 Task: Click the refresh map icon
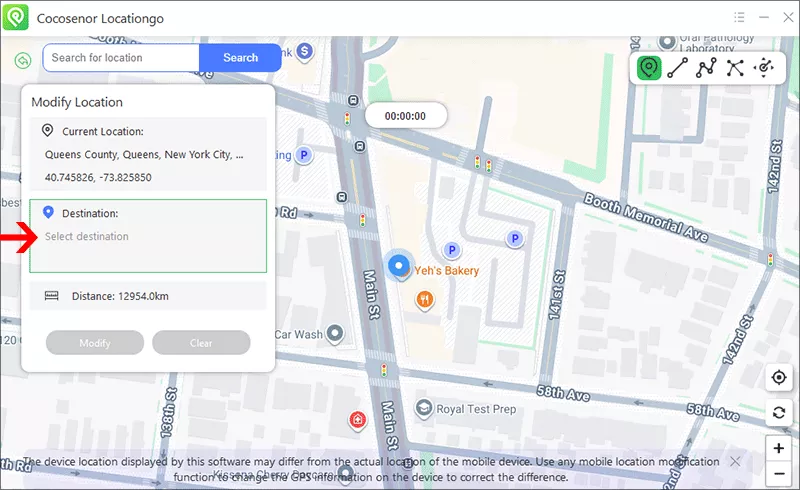click(779, 412)
